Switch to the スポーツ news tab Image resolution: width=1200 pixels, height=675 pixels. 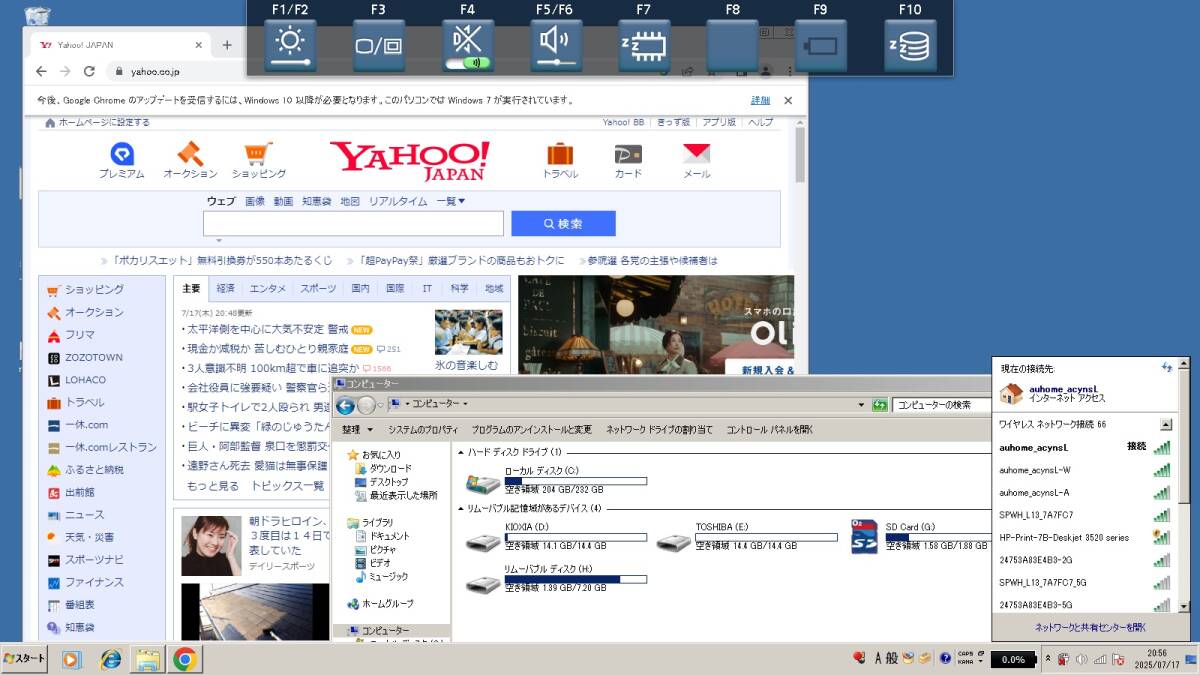point(318,288)
